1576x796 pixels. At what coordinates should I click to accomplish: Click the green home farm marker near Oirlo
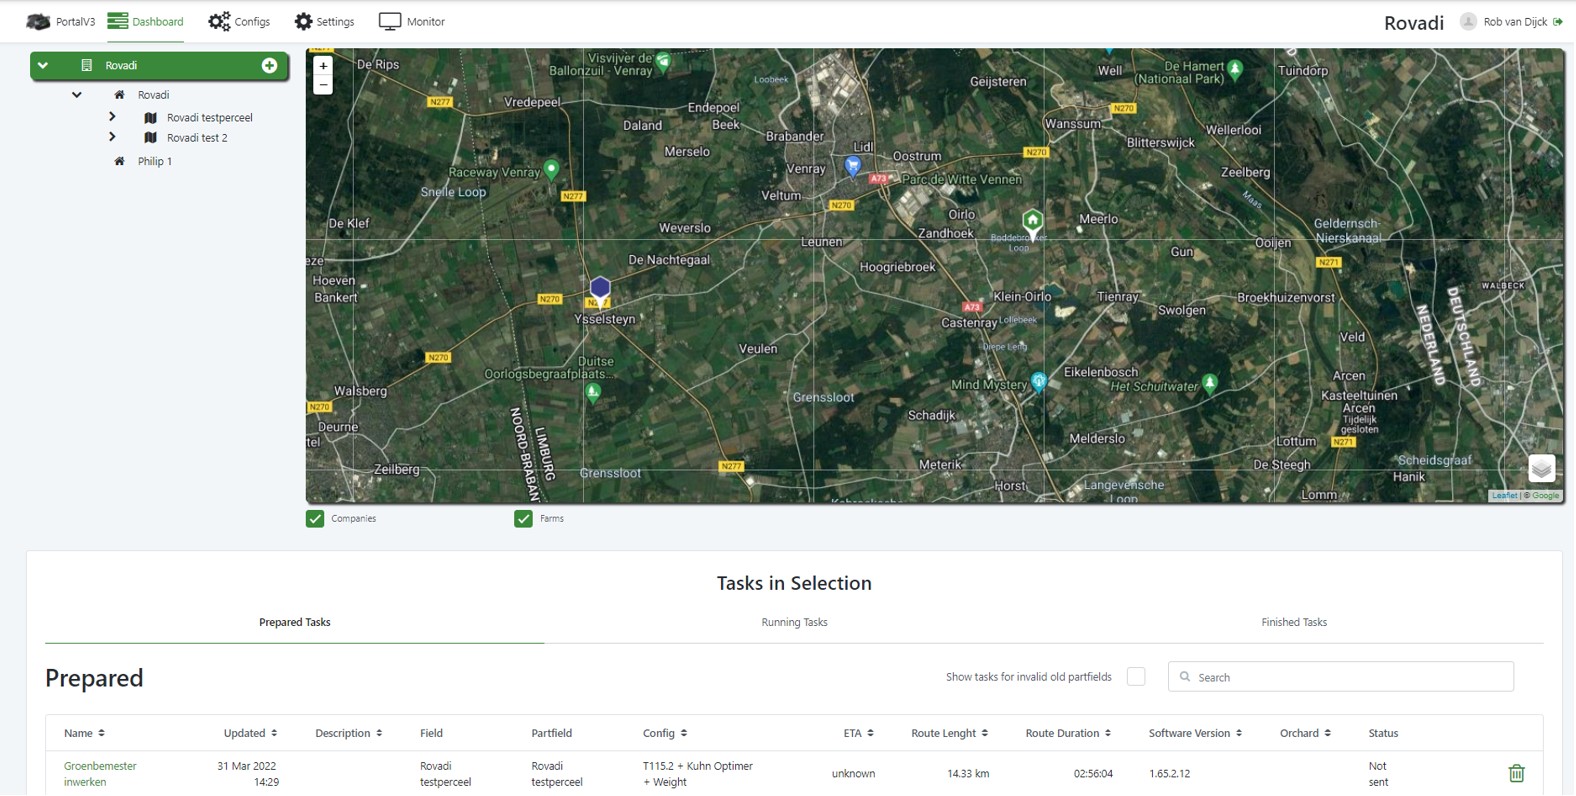coord(1033,222)
